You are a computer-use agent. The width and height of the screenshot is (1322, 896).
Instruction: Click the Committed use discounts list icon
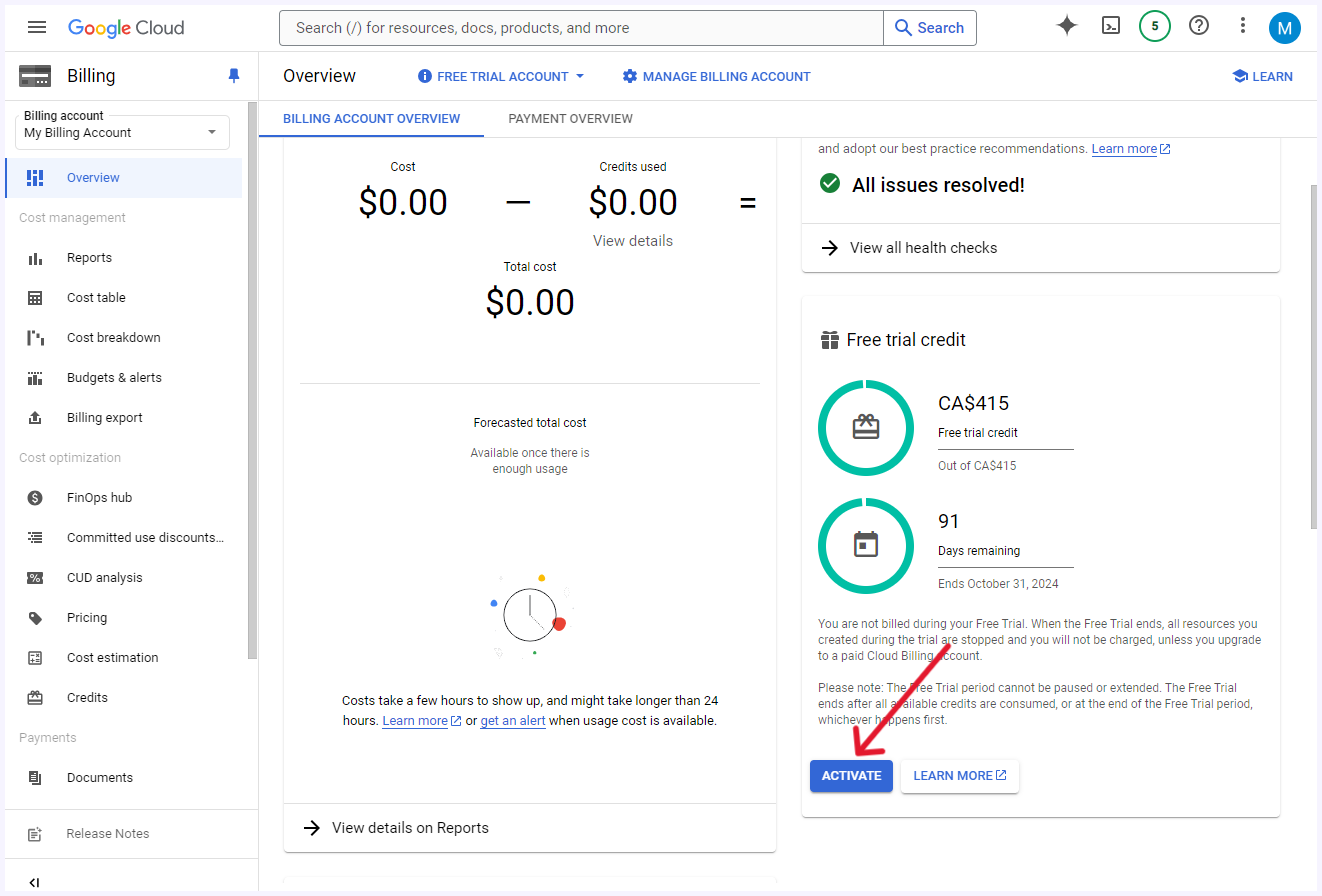point(35,538)
